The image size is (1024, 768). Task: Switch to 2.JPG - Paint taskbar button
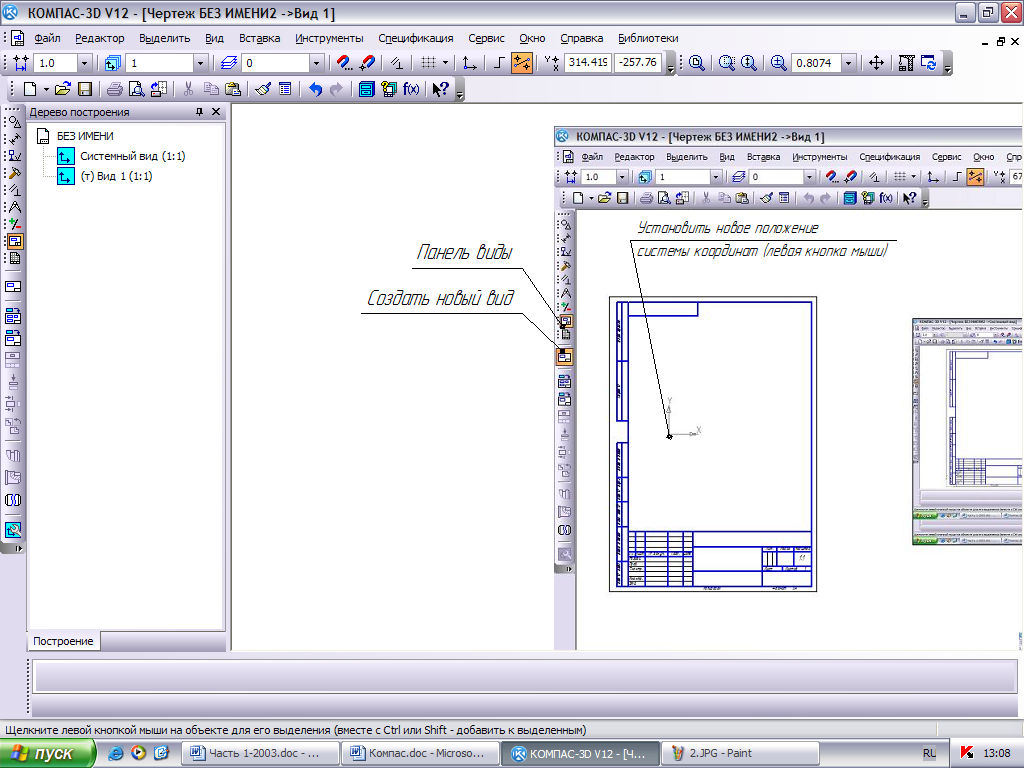(x=741, y=753)
